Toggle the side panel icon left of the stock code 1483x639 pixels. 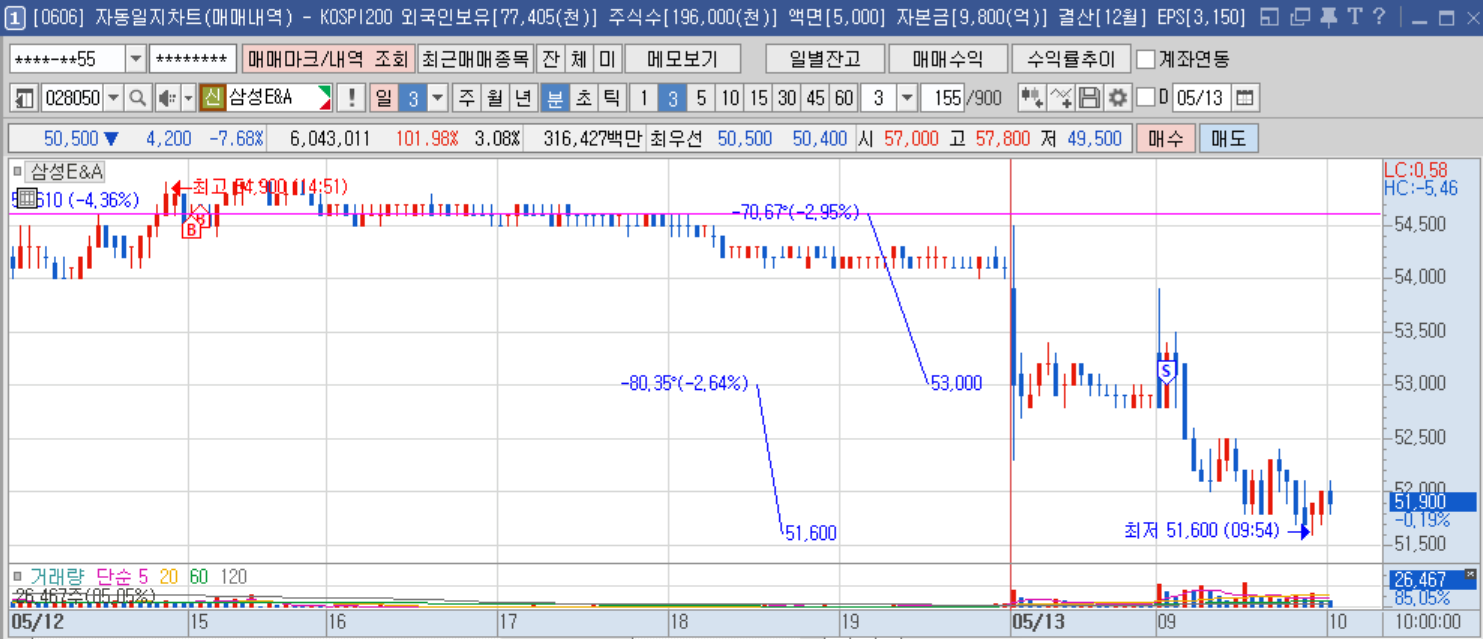(x=25, y=98)
